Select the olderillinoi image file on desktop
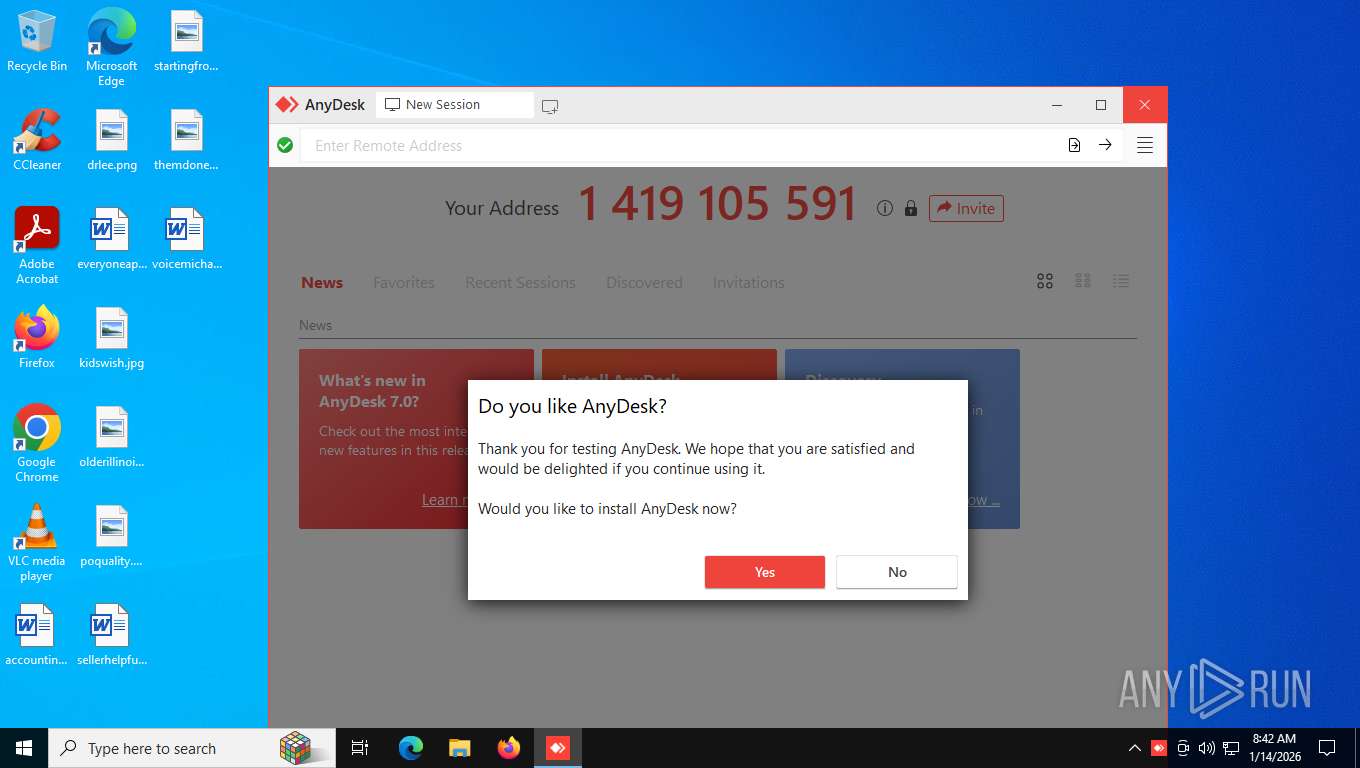Image resolution: width=1360 pixels, height=768 pixels. click(x=111, y=437)
